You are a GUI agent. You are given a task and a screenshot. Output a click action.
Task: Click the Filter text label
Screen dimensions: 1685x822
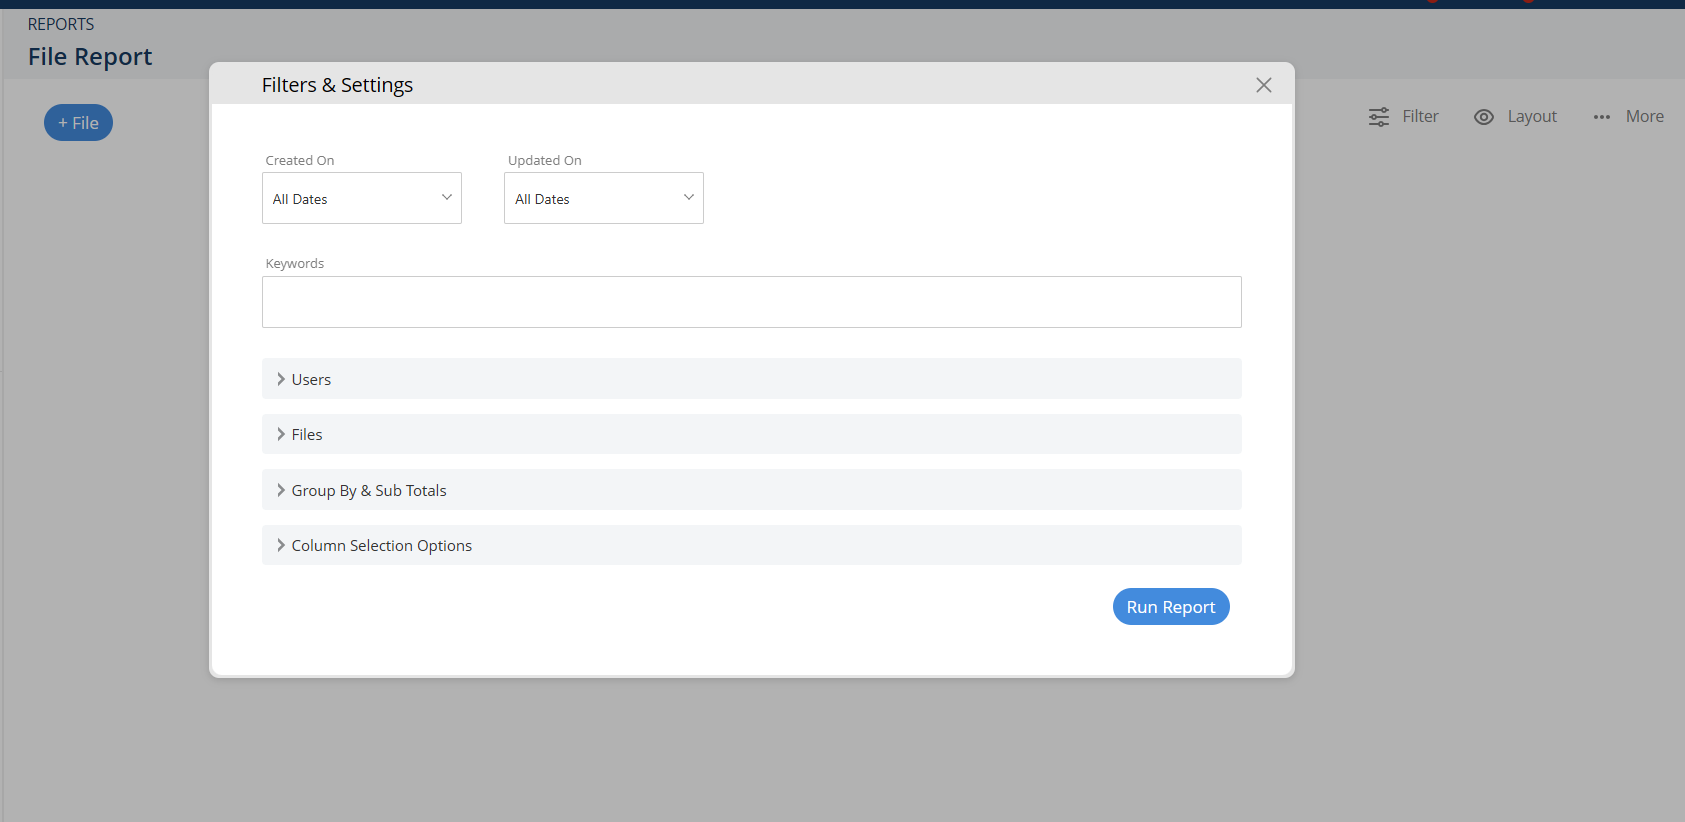(1420, 116)
